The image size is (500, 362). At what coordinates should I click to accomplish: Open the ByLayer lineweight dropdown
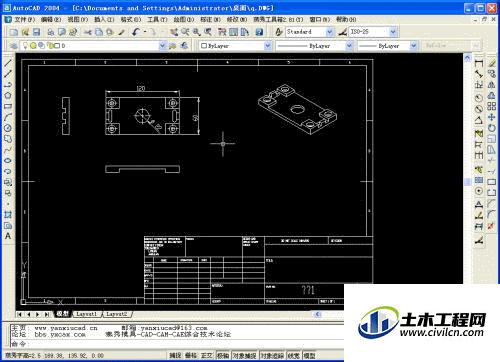[x=414, y=46]
